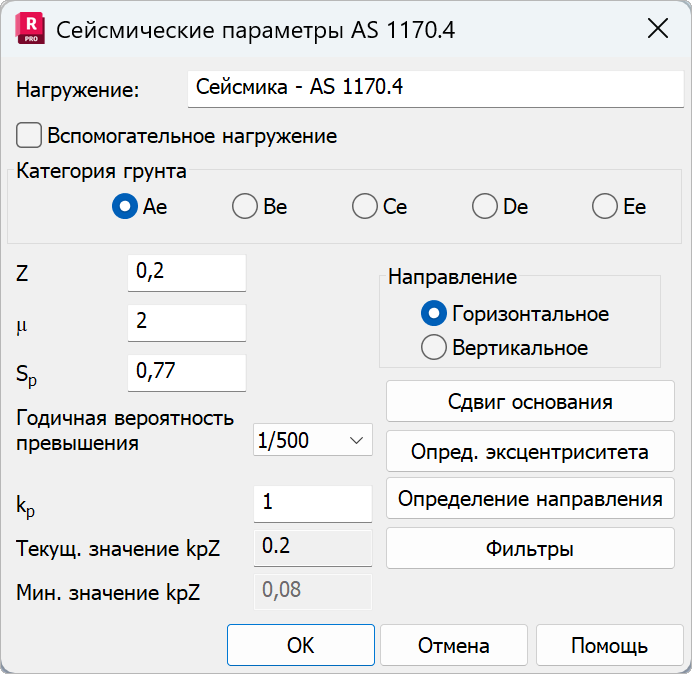The width and height of the screenshot is (692, 674).
Task: Select soil category Ae
Action: point(125,207)
